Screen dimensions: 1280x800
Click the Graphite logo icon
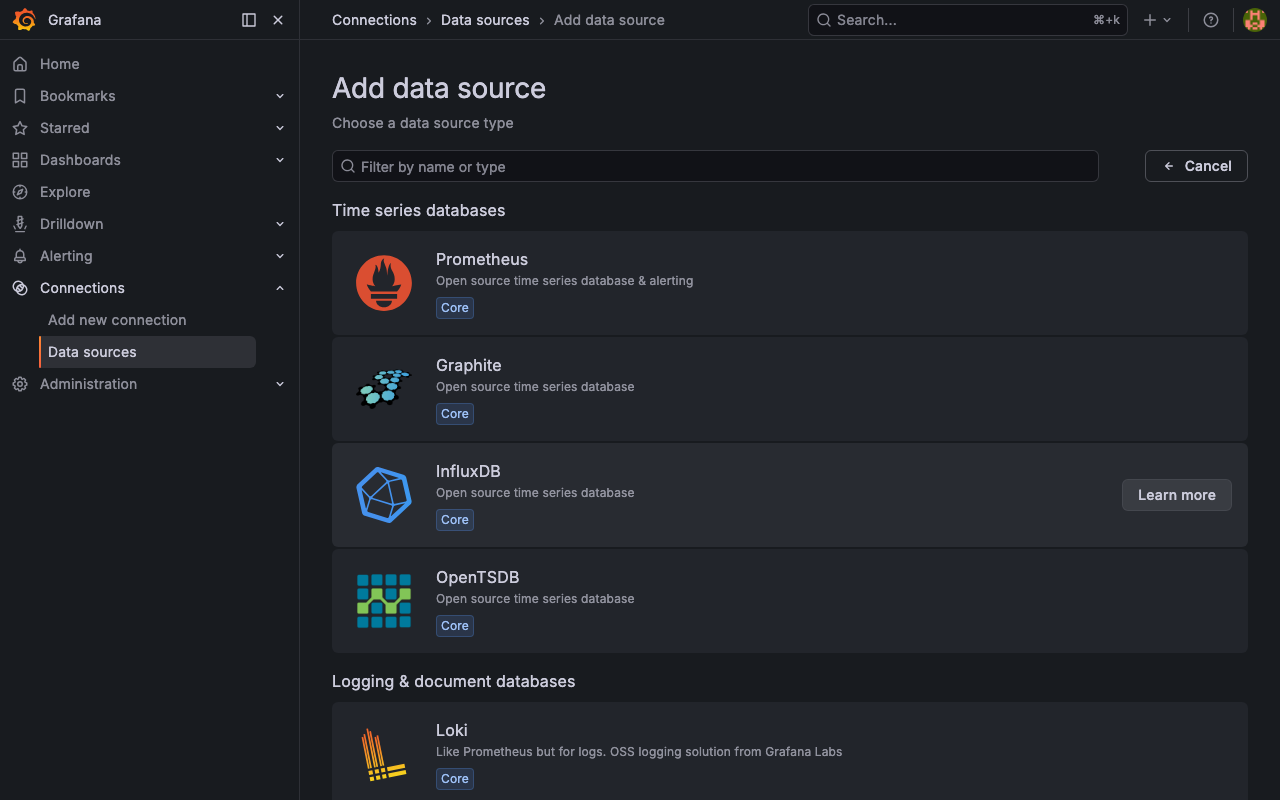(384, 389)
